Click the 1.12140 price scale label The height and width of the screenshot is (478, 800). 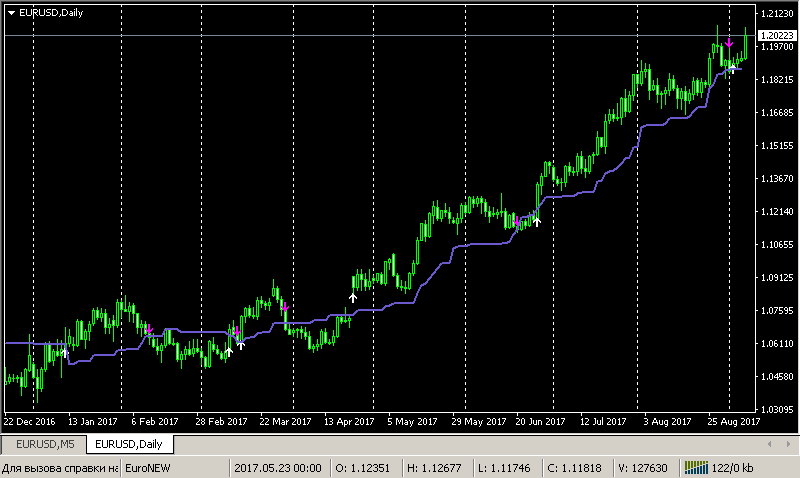click(x=777, y=211)
